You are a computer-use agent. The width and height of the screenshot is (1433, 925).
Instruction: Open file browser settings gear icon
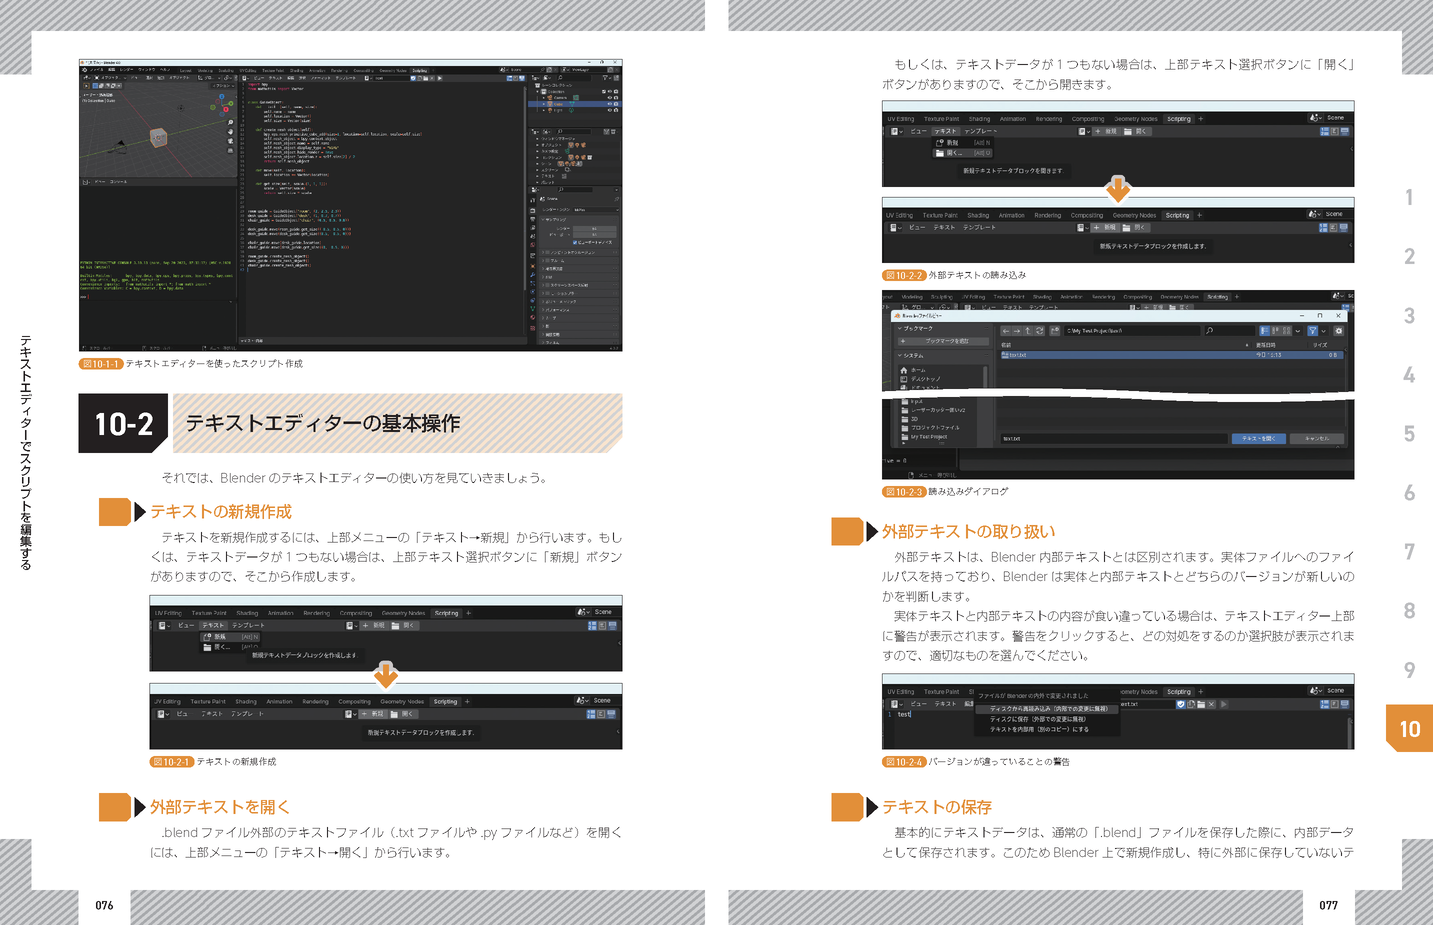1339,331
